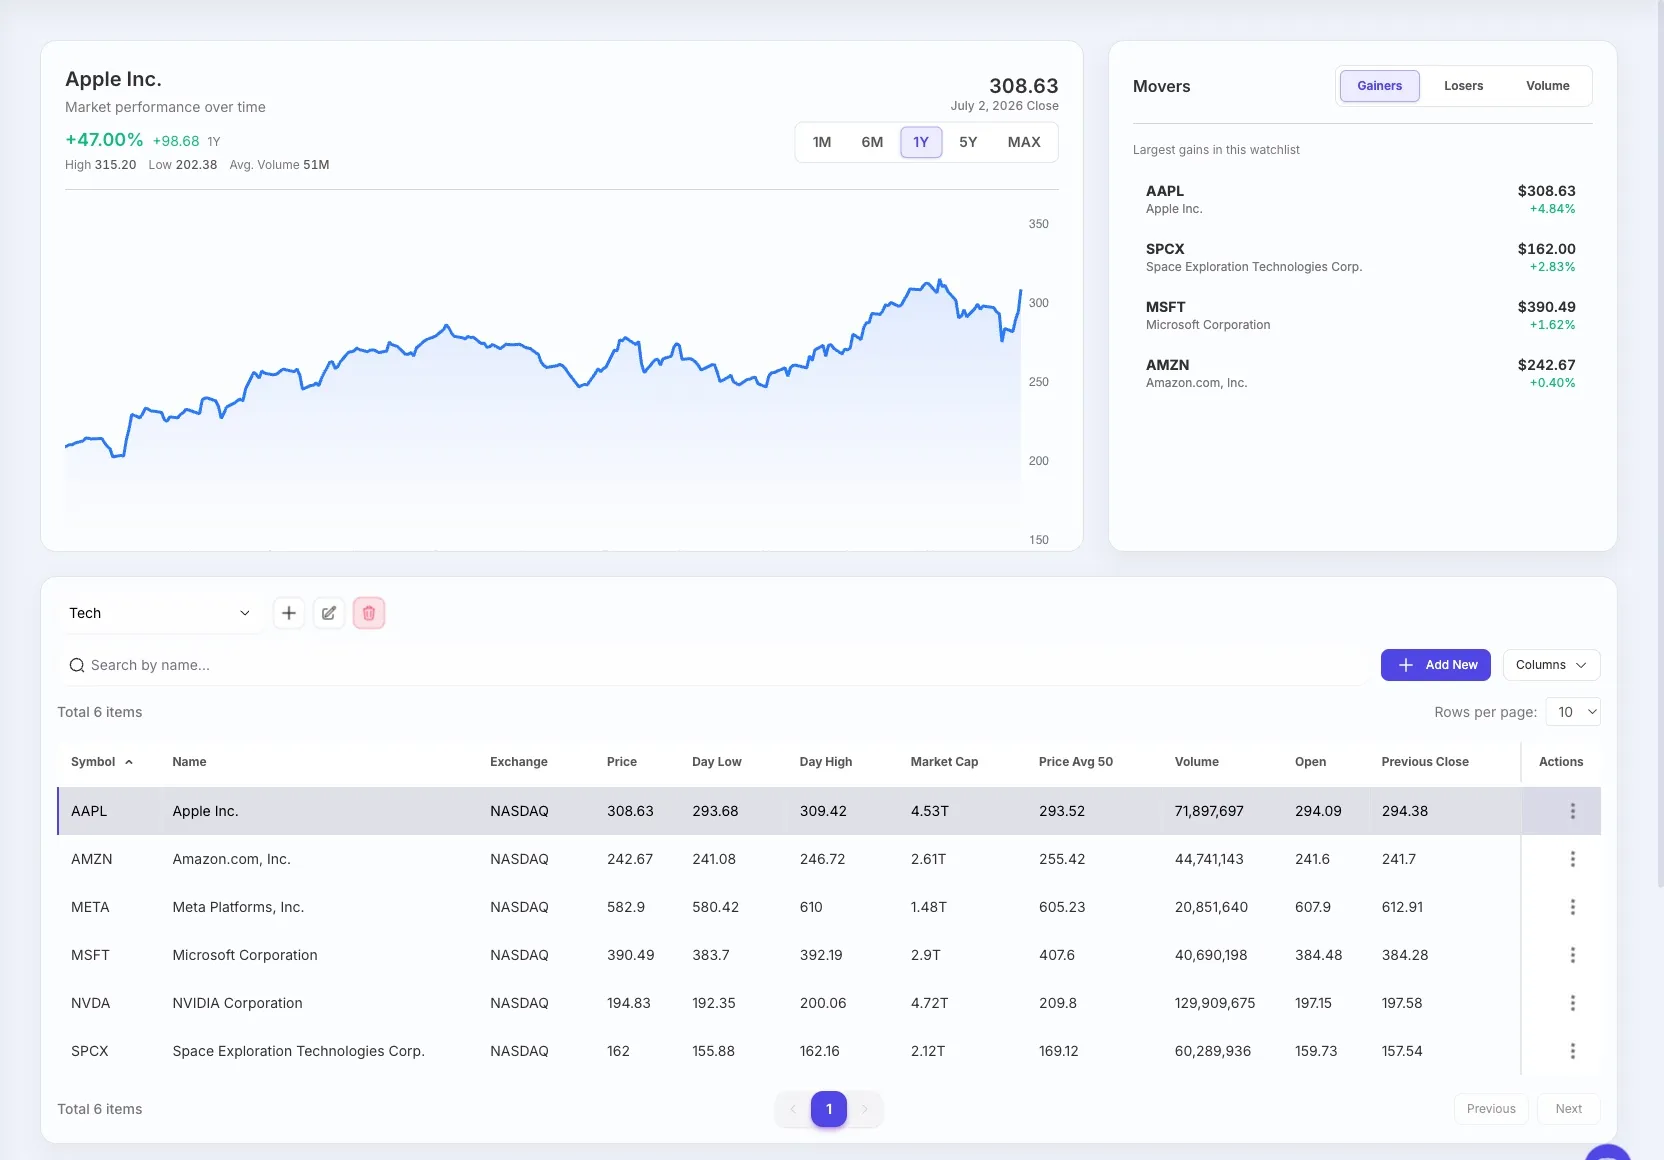1664x1160 pixels.
Task: Click the Amazon.com, Inc. name cell
Action: pyautogui.click(x=231, y=859)
